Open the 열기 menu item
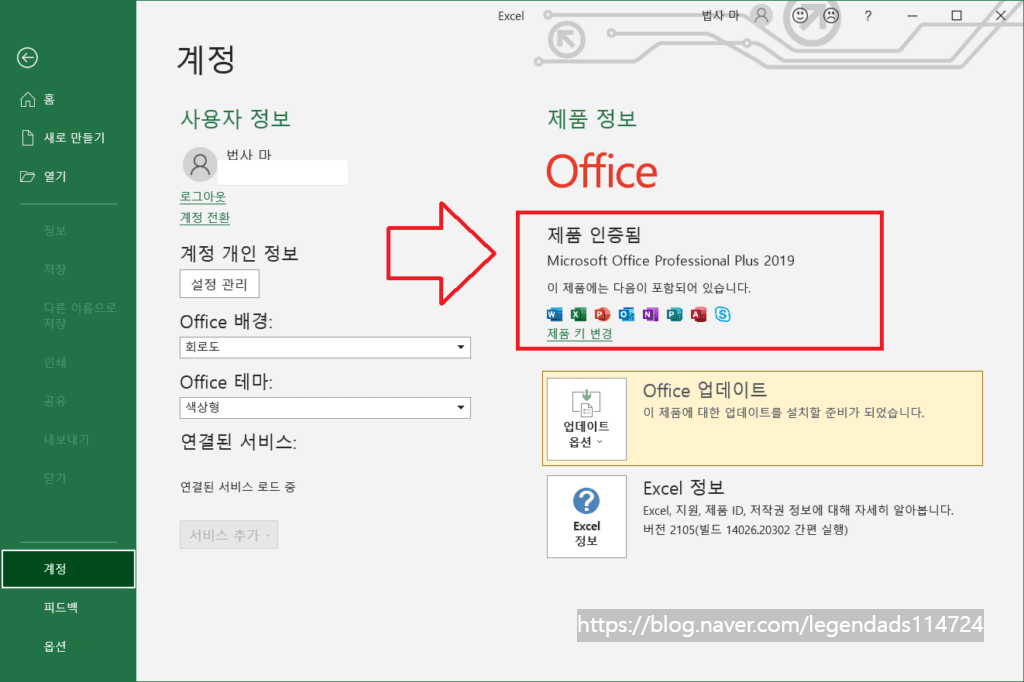This screenshot has width=1024, height=682. (68, 176)
